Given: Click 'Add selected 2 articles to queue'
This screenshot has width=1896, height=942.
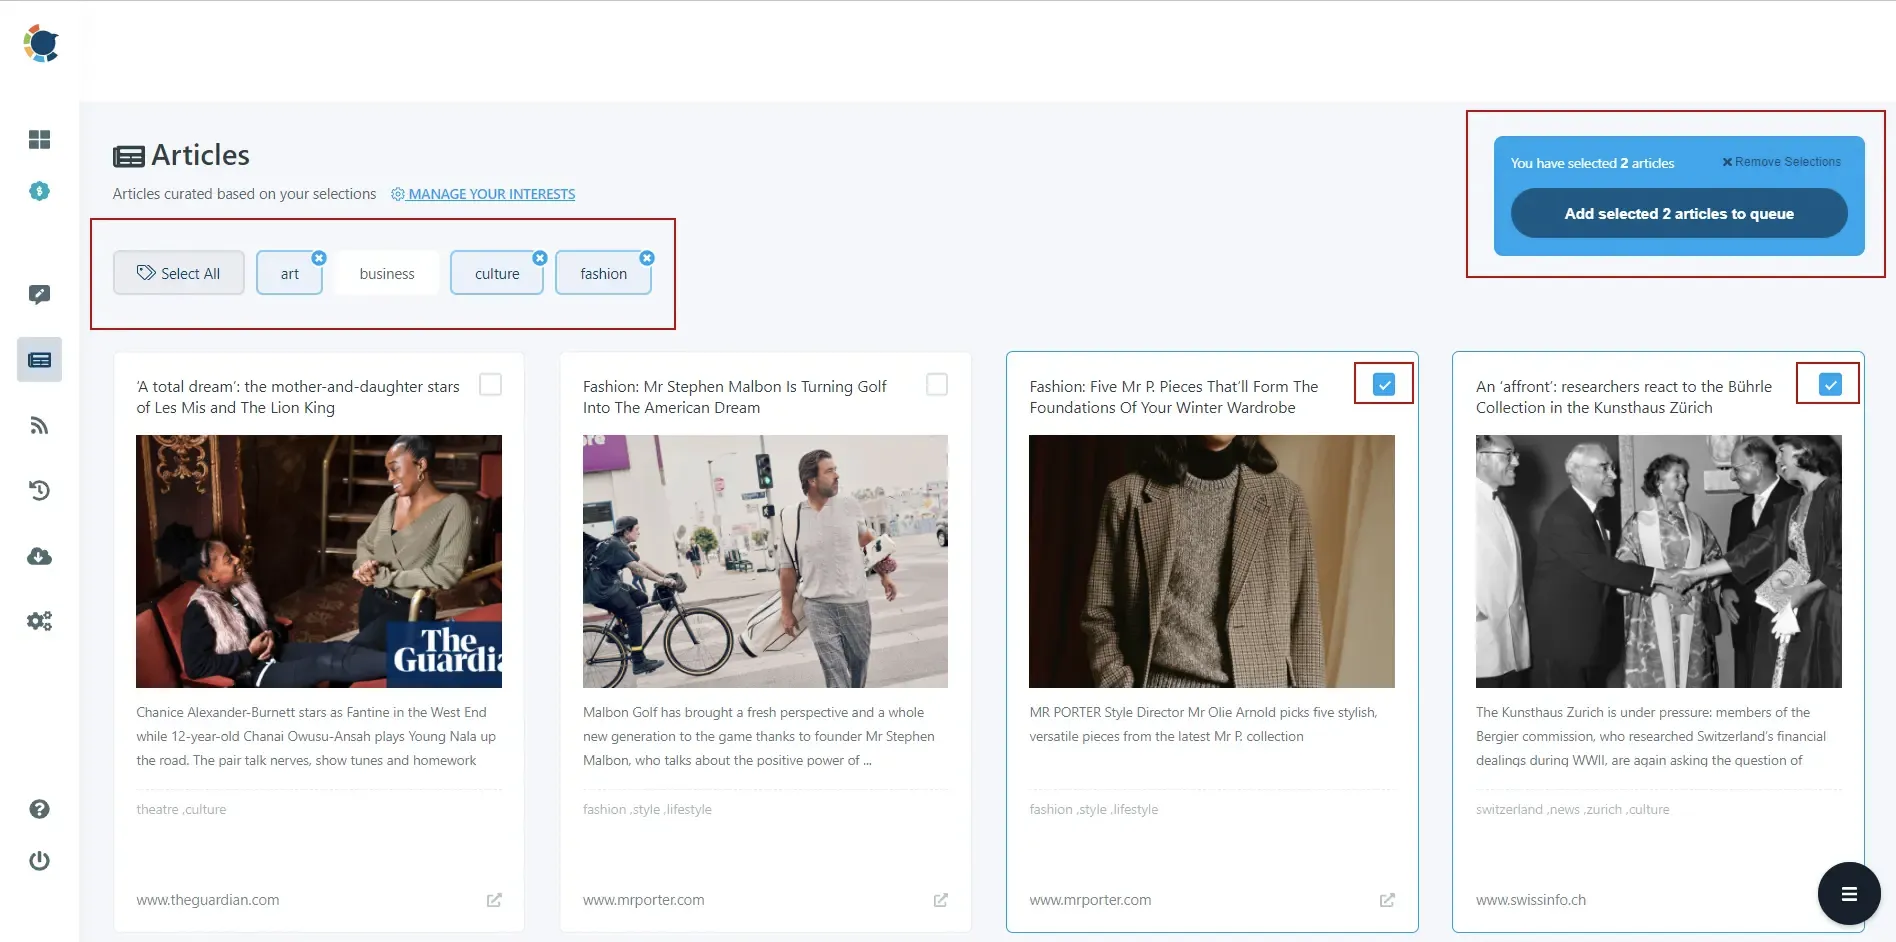Looking at the screenshot, I should pyautogui.click(x=1679, y=213).
